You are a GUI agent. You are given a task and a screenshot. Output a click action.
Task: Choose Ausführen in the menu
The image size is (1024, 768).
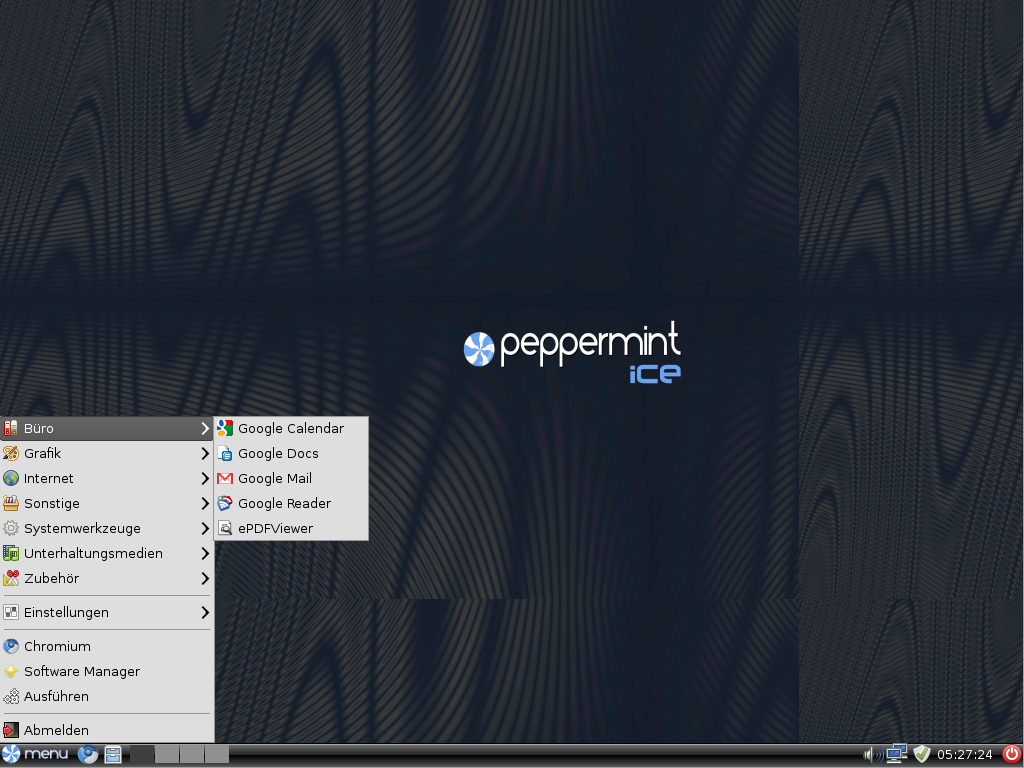click(56, 697)
